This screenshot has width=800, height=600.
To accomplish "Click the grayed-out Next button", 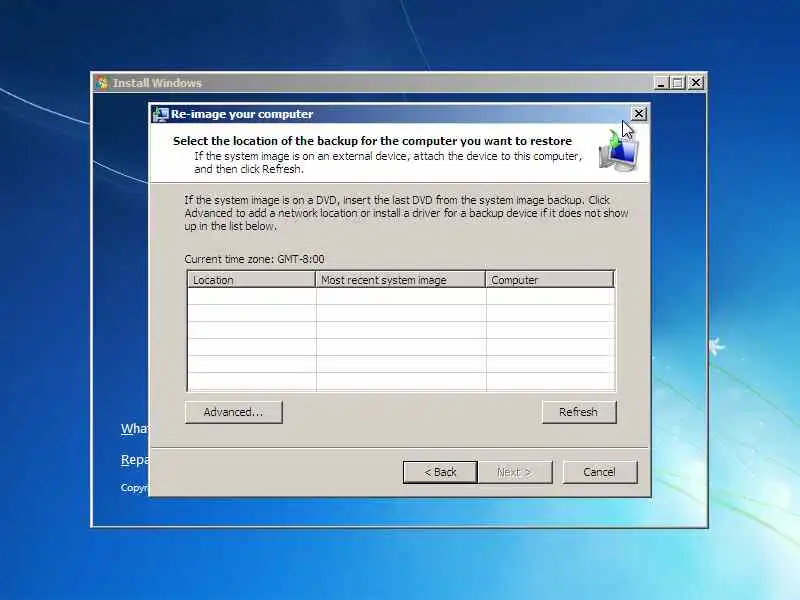I will (515, 472).
